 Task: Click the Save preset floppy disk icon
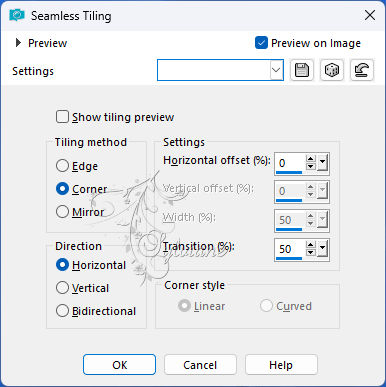coord(302,70)
